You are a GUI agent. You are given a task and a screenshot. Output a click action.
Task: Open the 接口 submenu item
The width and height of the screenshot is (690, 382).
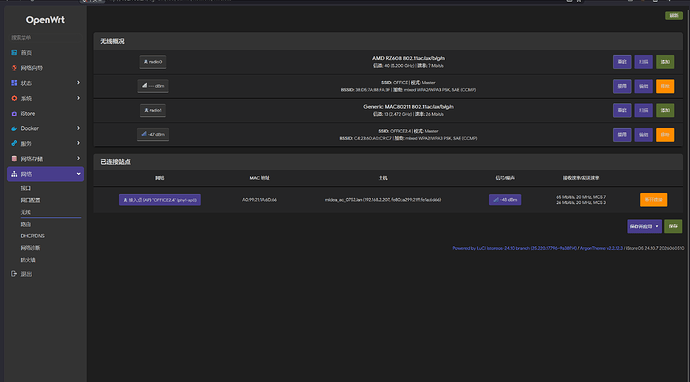26,188
